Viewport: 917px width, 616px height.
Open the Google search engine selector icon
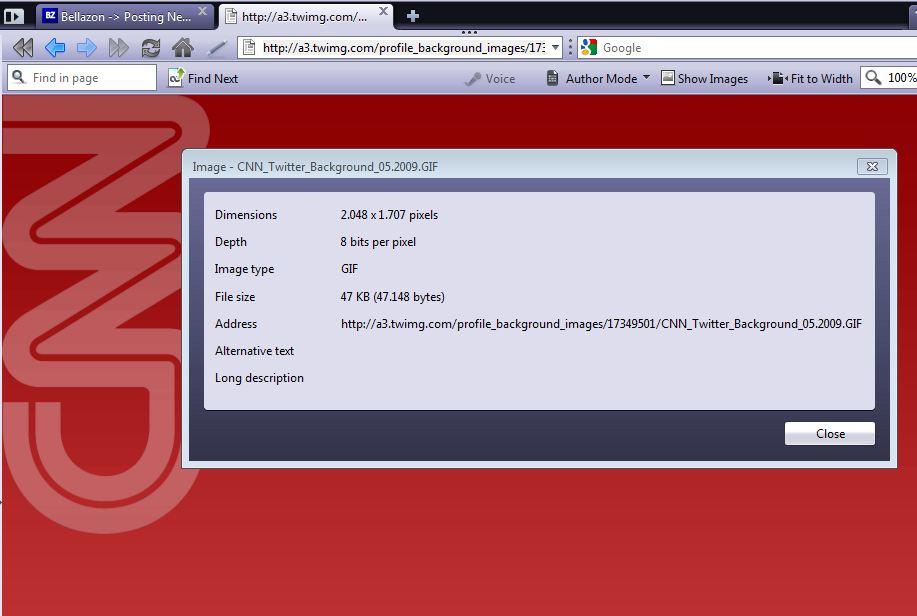pos(589,47)
